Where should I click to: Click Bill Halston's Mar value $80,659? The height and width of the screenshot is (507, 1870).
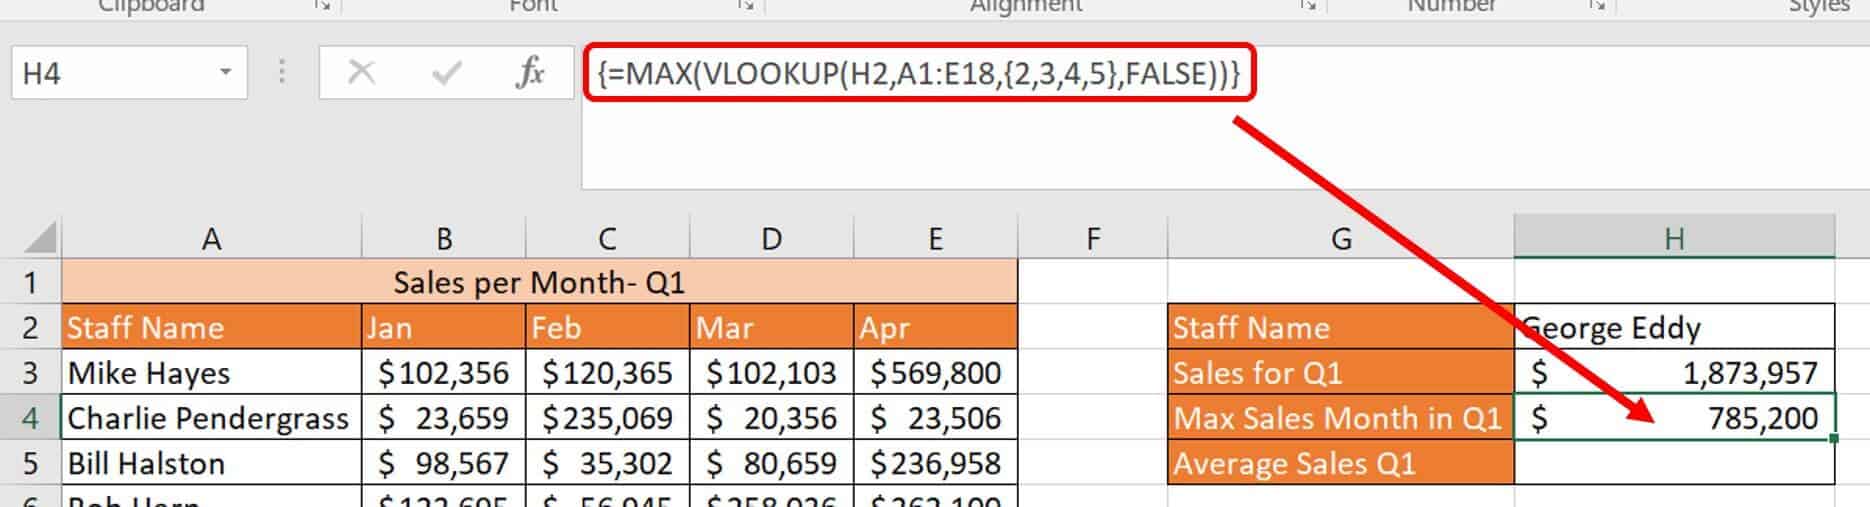(771, 463)
